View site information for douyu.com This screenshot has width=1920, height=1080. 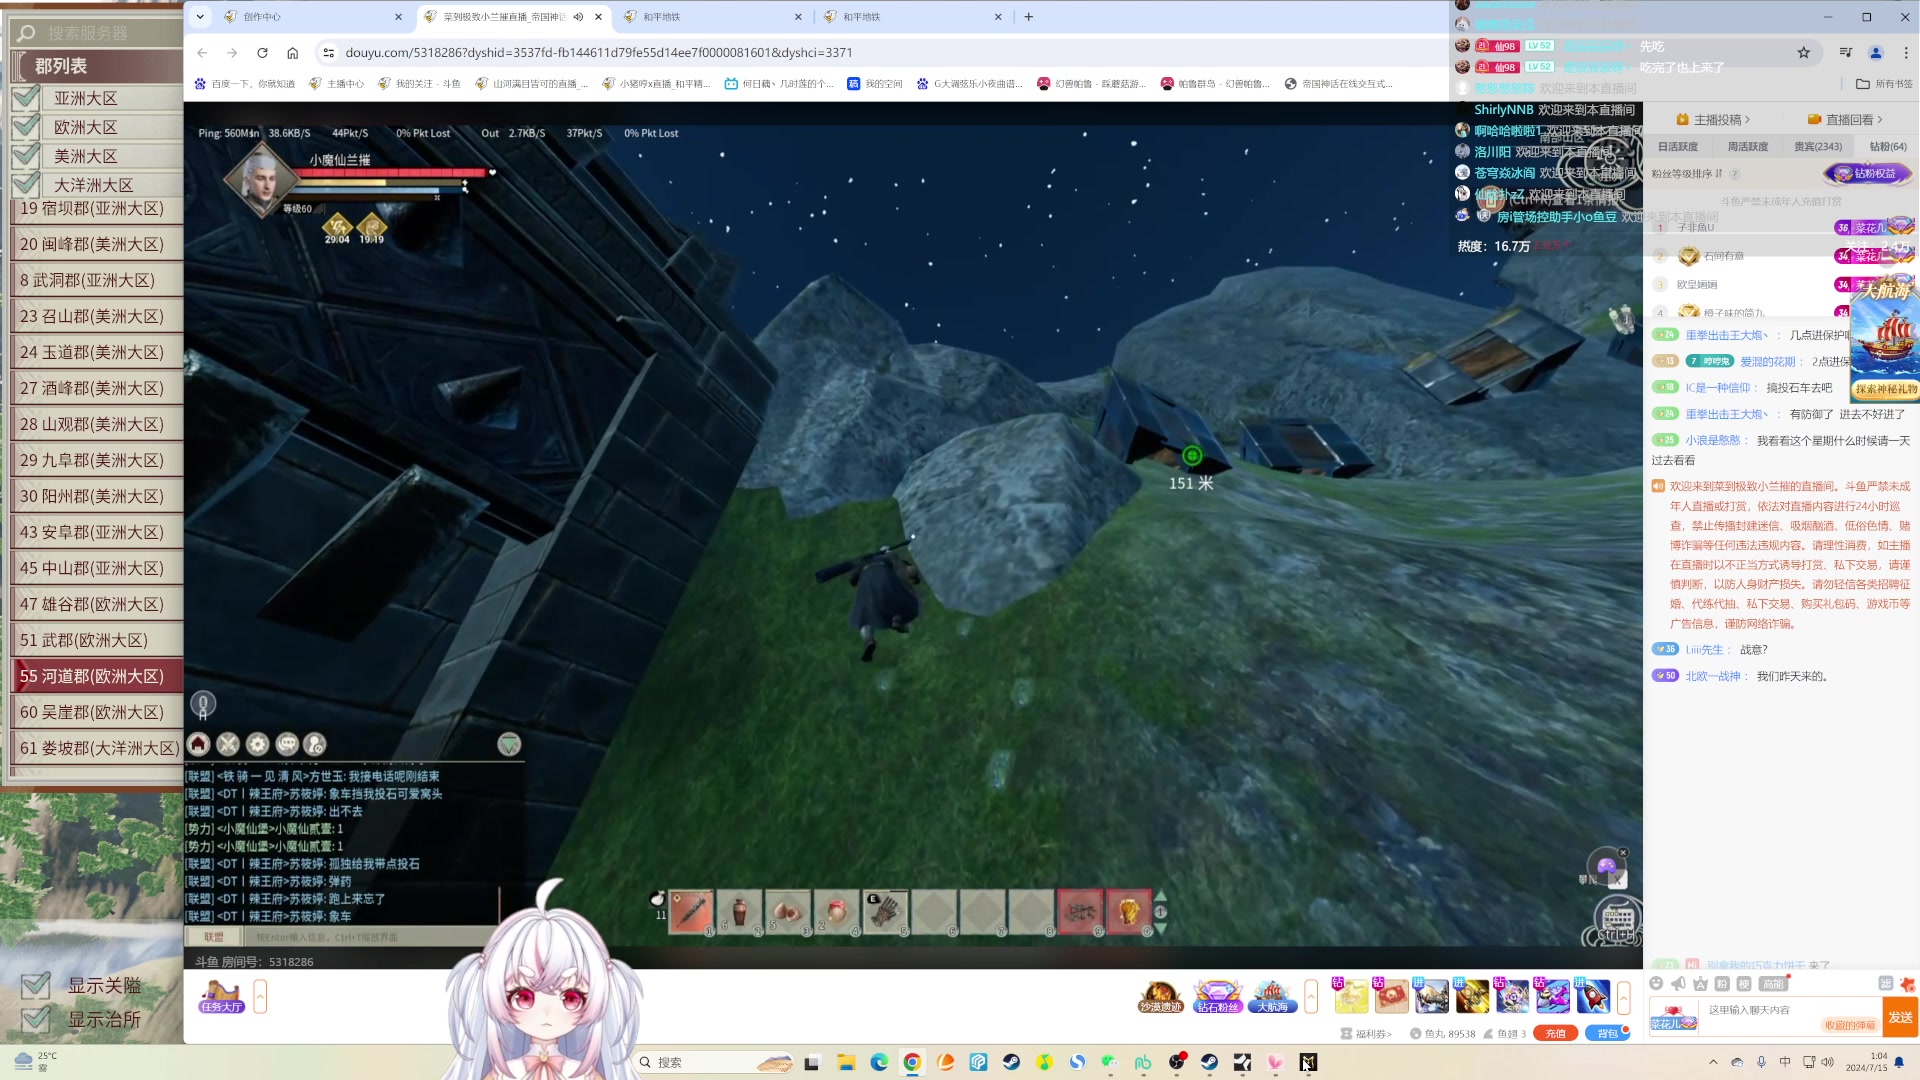[328, 52]
